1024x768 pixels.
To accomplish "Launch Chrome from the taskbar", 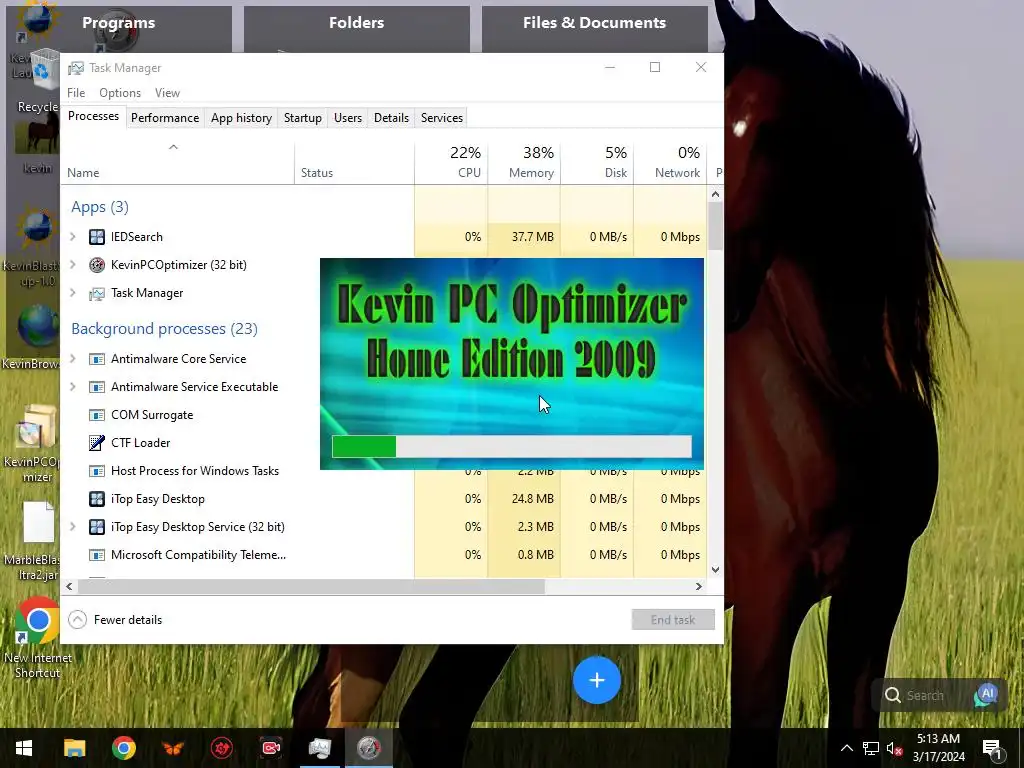I will point(123,748).
